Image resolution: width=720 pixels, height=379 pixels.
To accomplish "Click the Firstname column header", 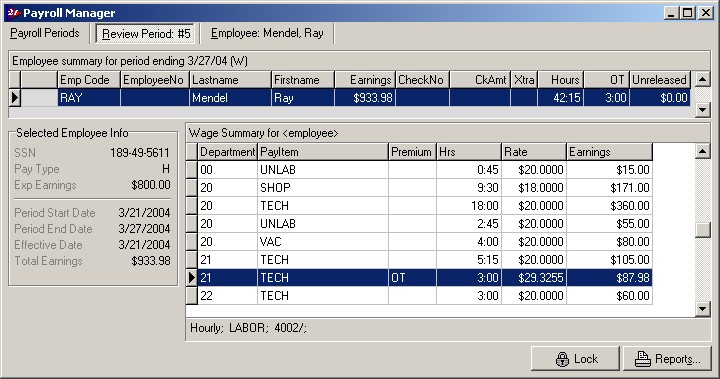I will pos(303,79).
